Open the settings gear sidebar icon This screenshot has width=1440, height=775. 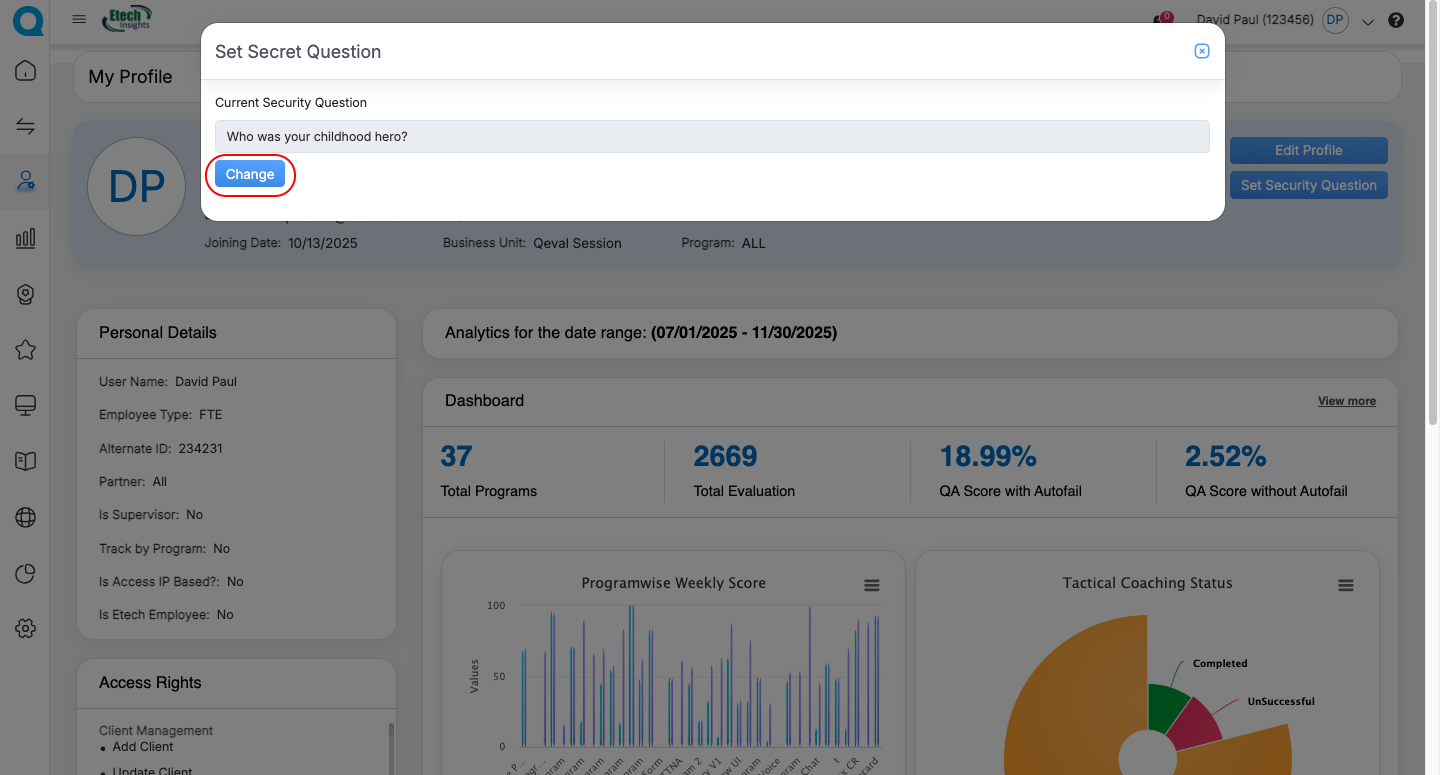pos(26,628)
